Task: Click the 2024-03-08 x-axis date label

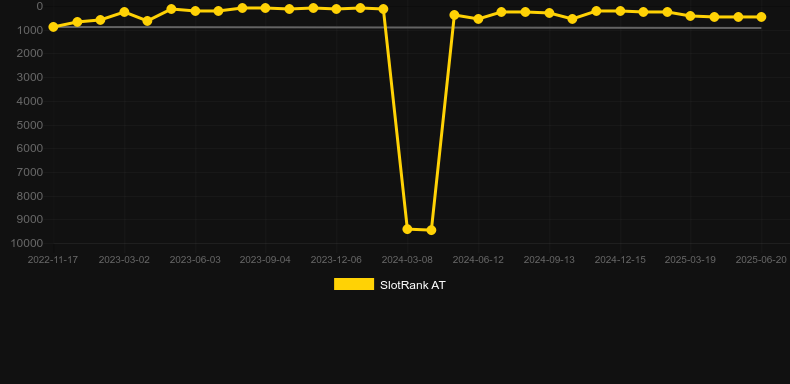Action: point(407,260)
